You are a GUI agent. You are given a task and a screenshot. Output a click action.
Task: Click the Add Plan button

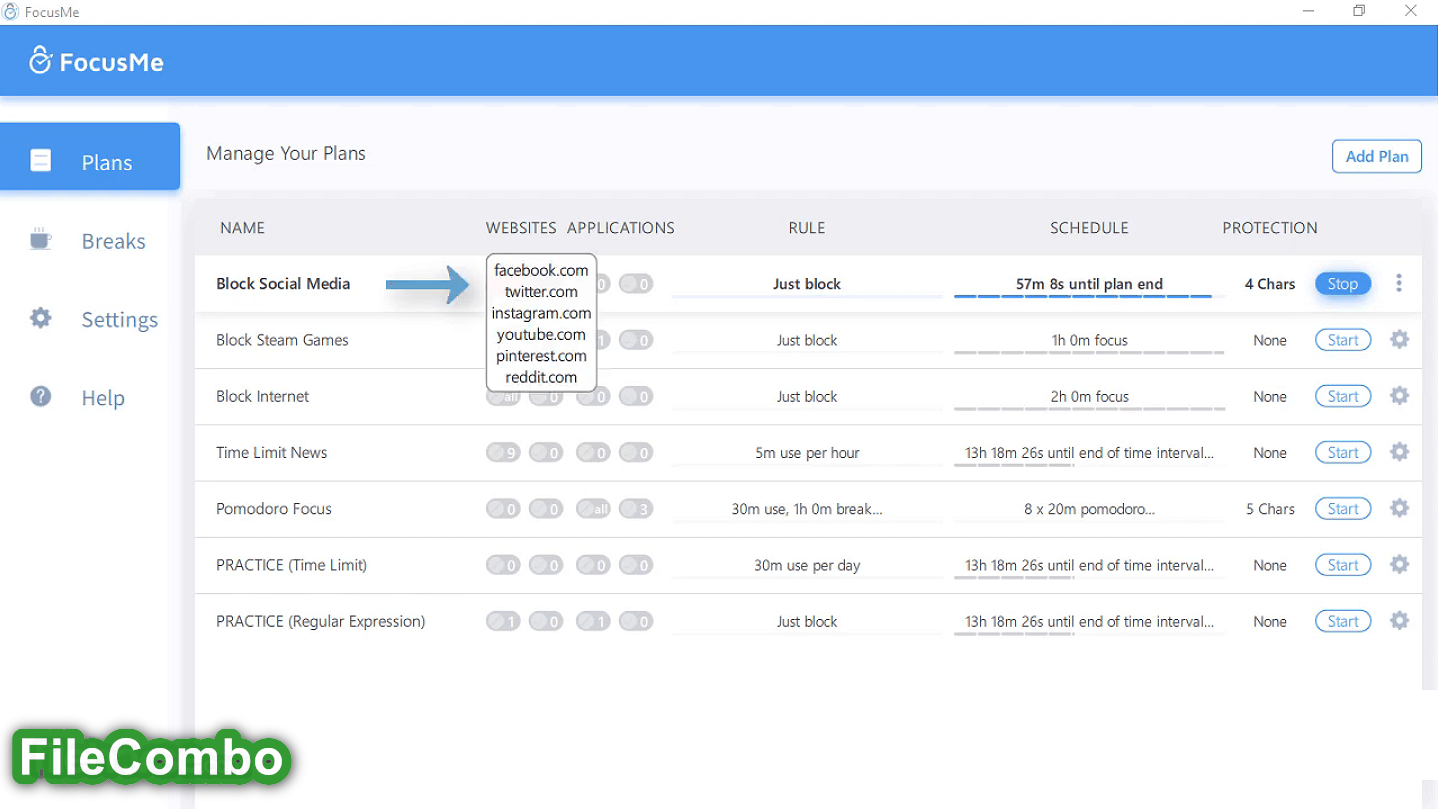pos(1376,156)
